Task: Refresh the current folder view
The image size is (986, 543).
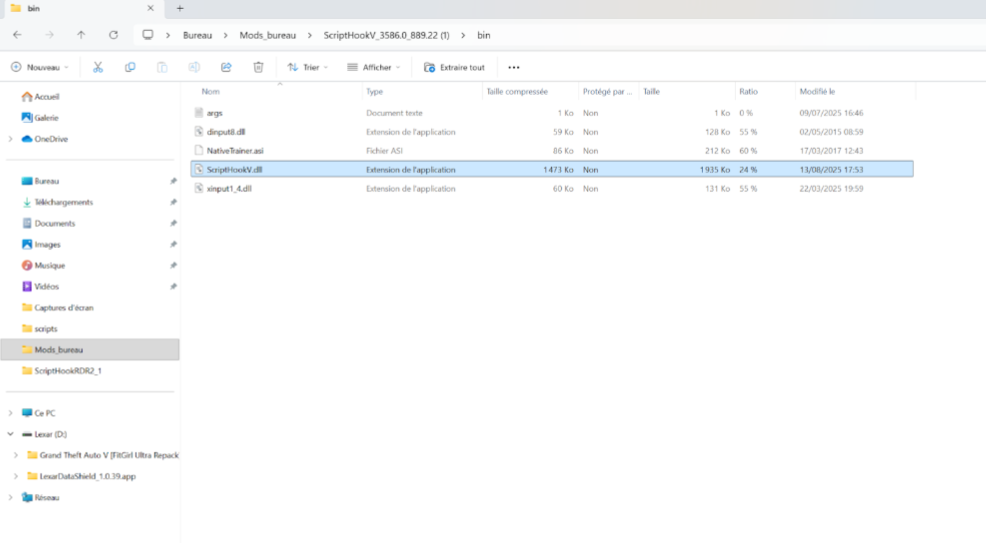Action: pyautogui.click(x=113, y=35)
